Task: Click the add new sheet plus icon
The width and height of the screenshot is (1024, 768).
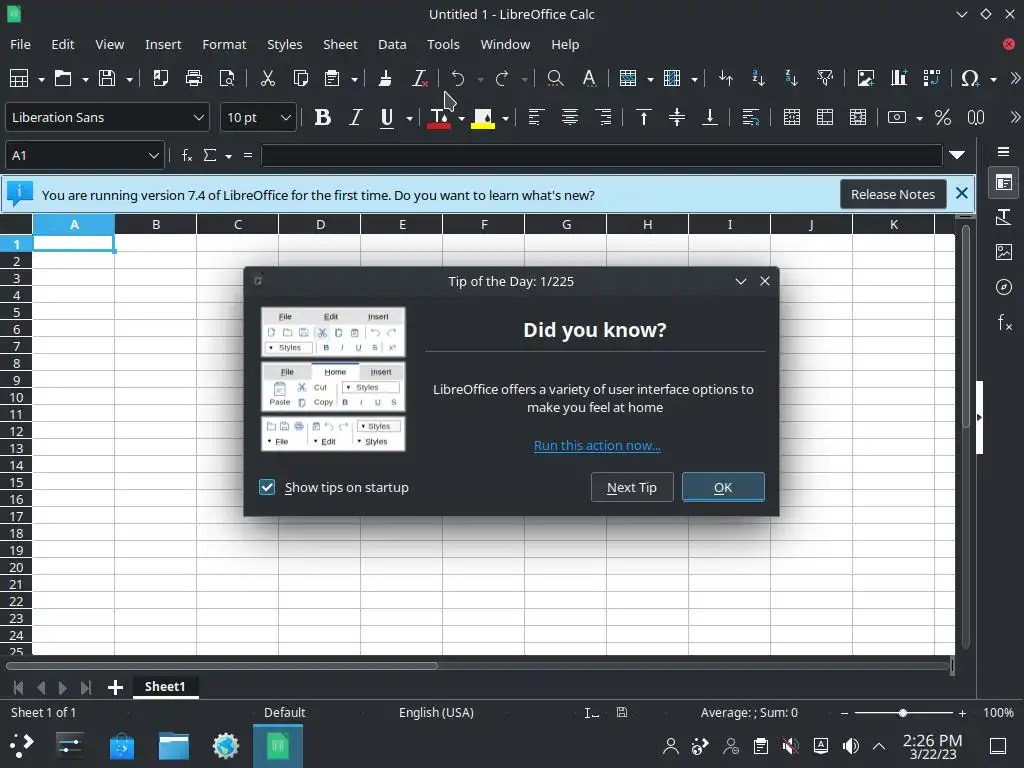Action: point(115,687)
